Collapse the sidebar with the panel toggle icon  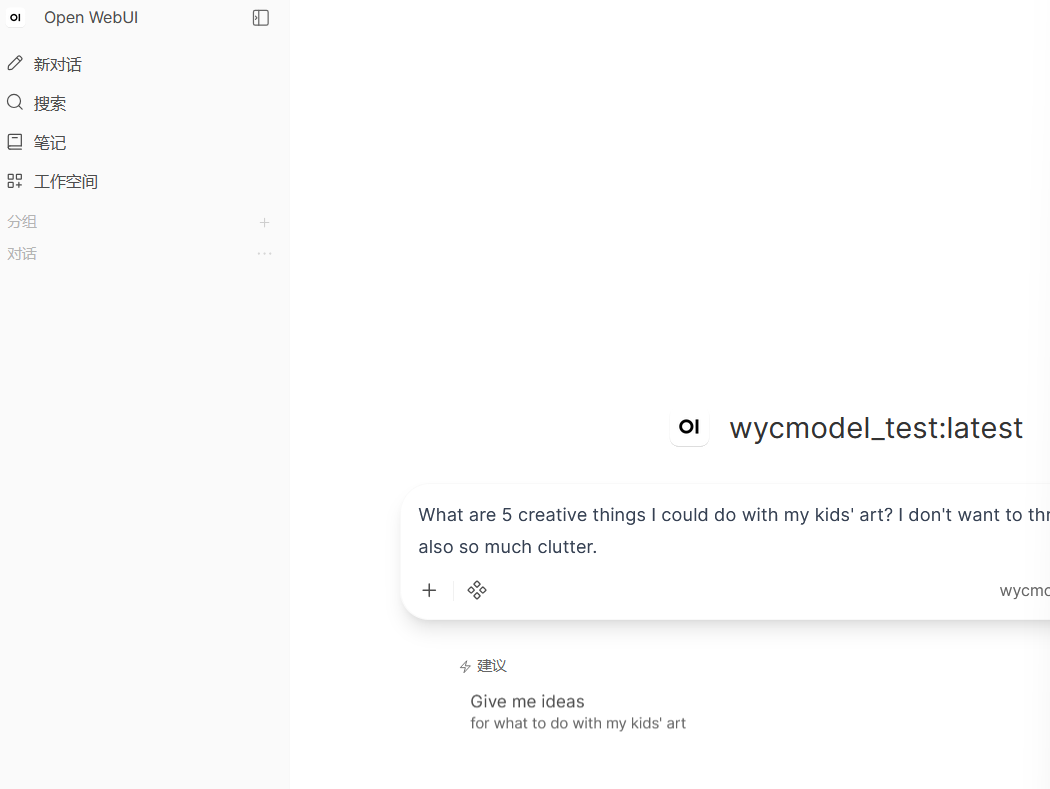pos(260,18)
